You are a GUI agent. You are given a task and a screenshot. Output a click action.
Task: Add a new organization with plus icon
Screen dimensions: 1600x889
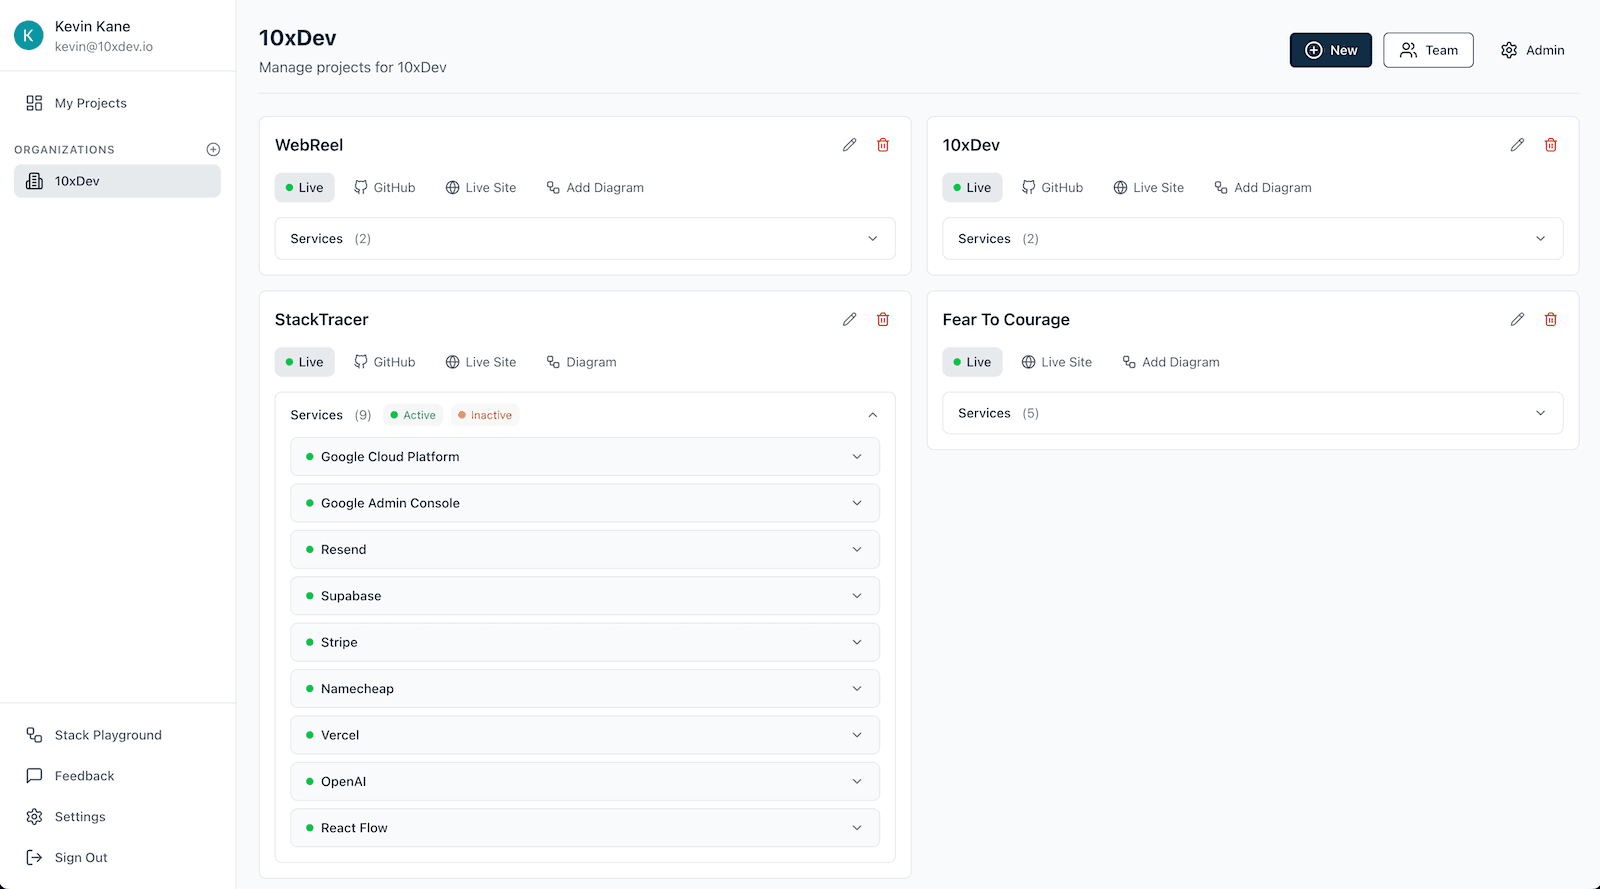(x=213, y=149)
